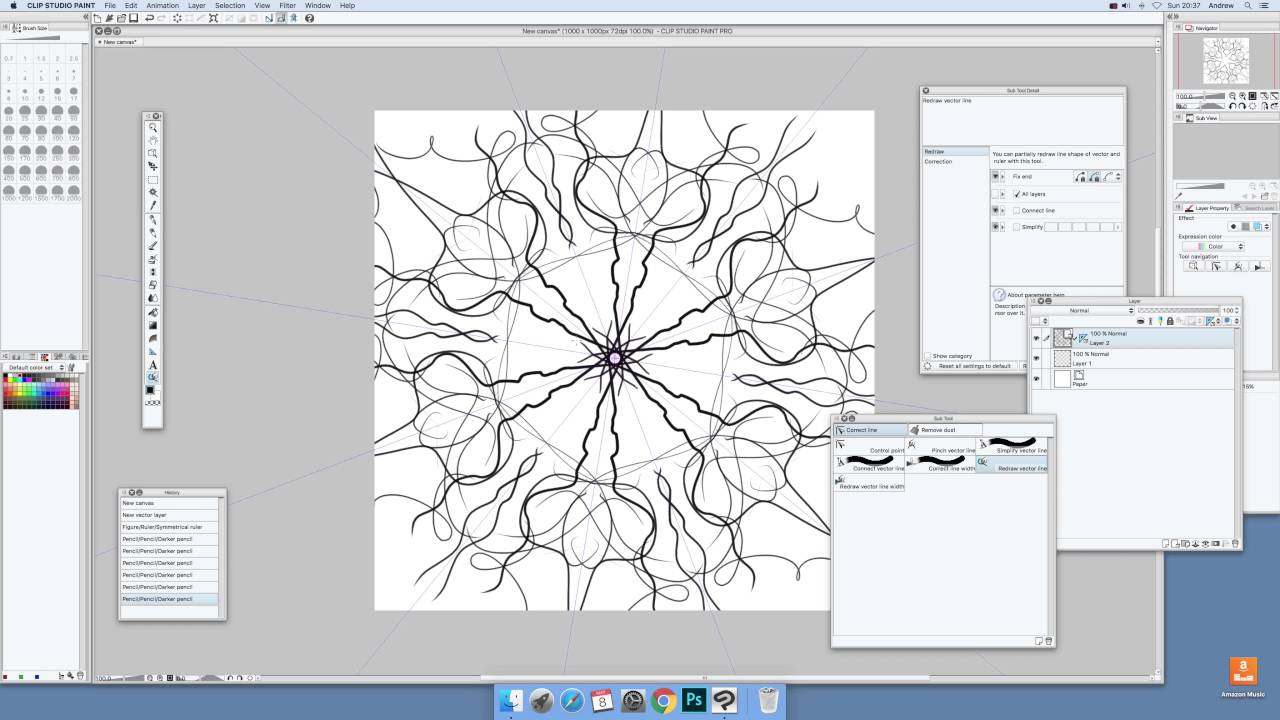Screen dimensions: 1280x720
Task: Check the Show category checkbox
Action: 927,356
